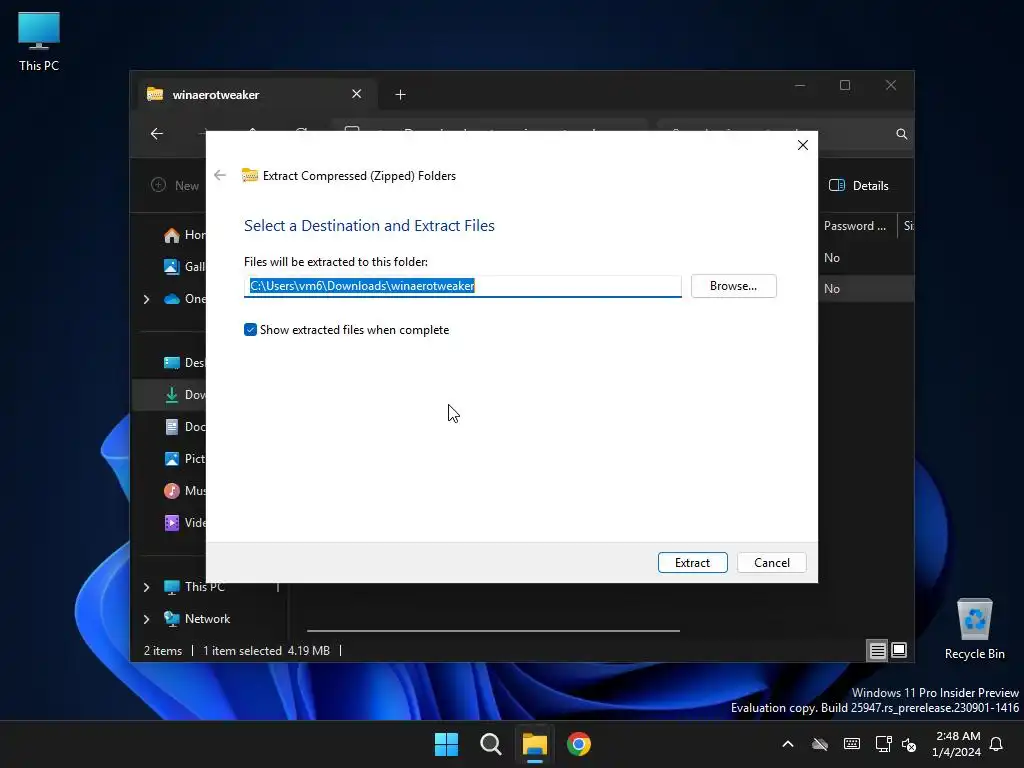
Task: Open the Recycle Bin desktop icon
Action: [974, 629]
